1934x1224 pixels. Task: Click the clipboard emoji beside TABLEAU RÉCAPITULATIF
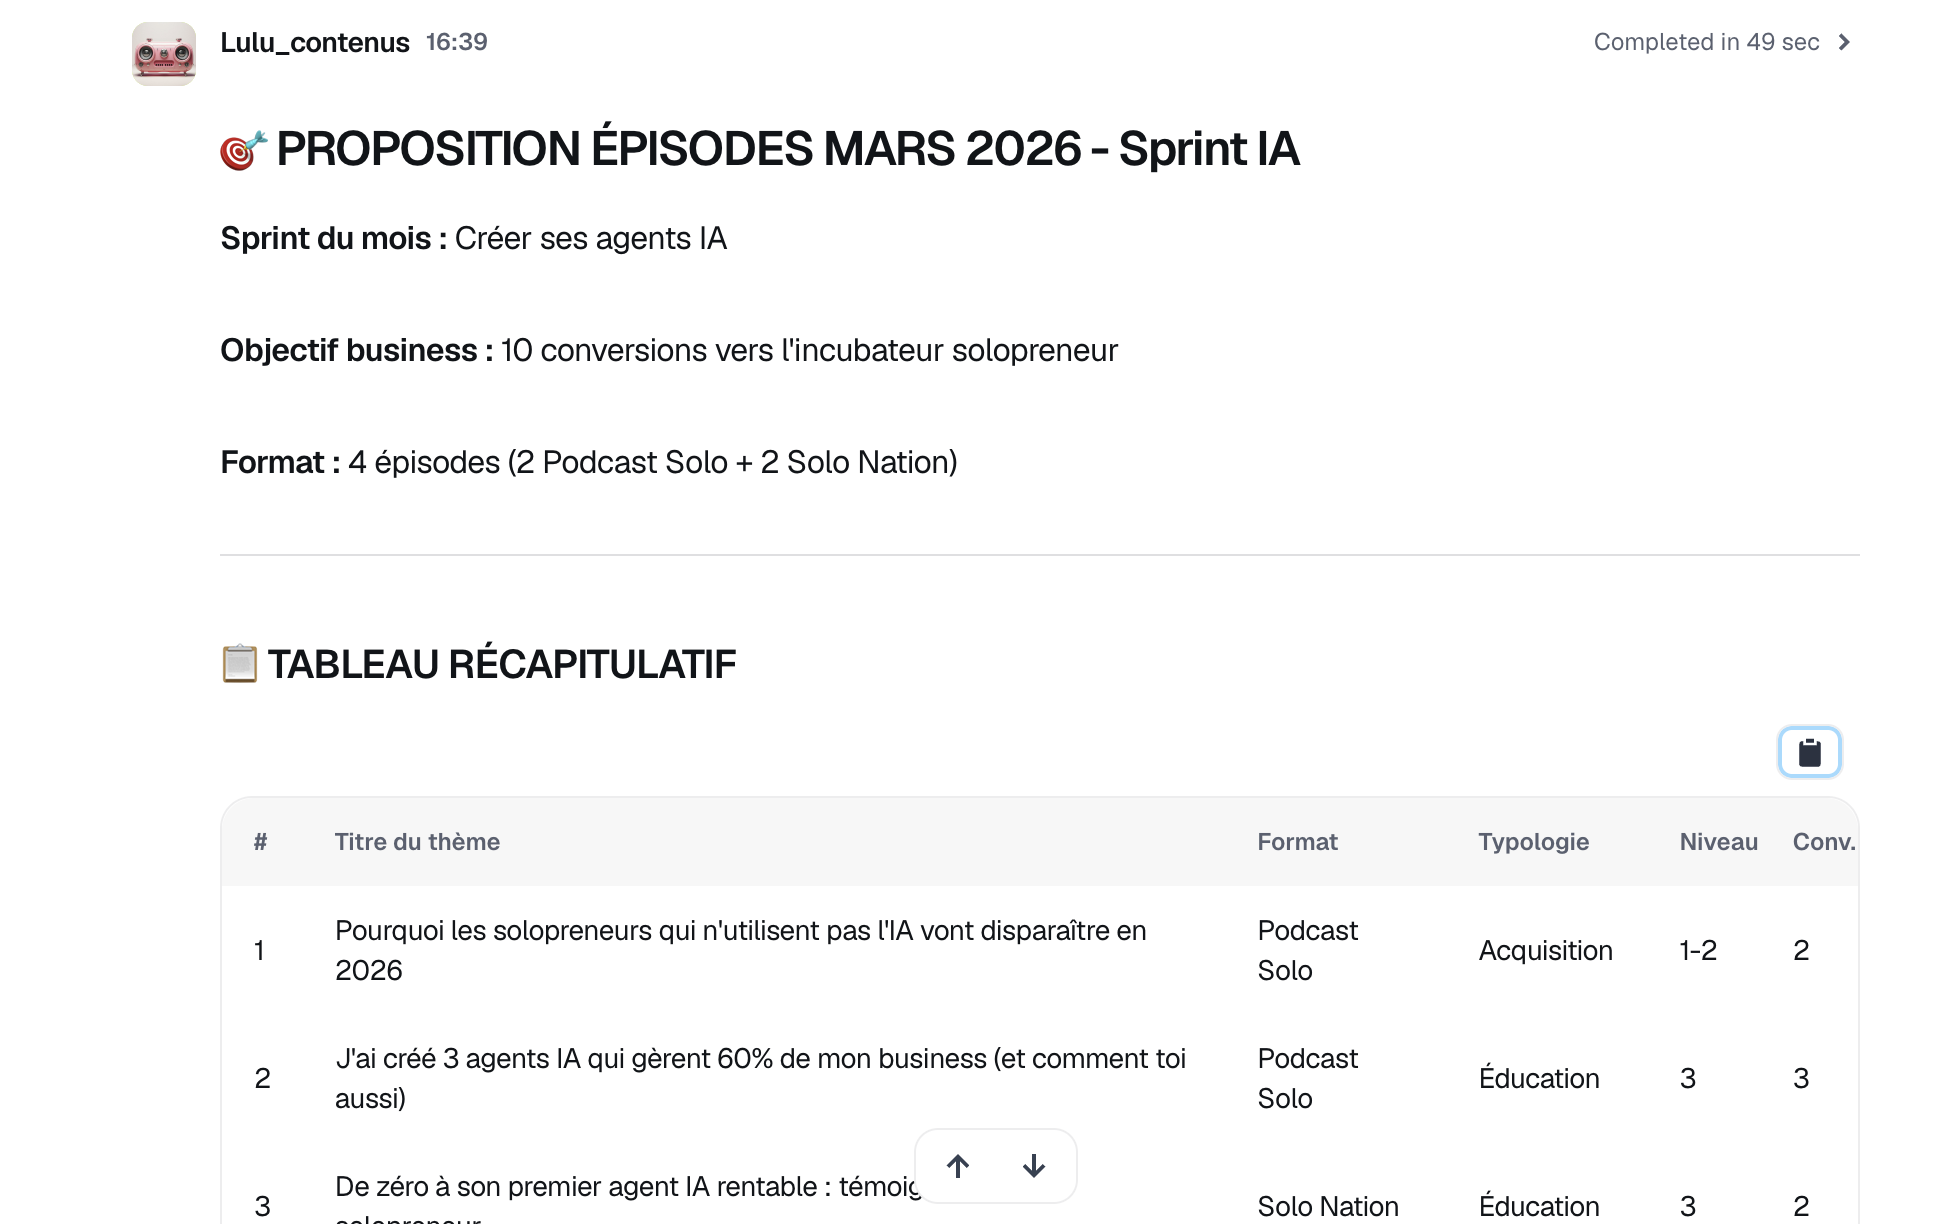(239, 664)
